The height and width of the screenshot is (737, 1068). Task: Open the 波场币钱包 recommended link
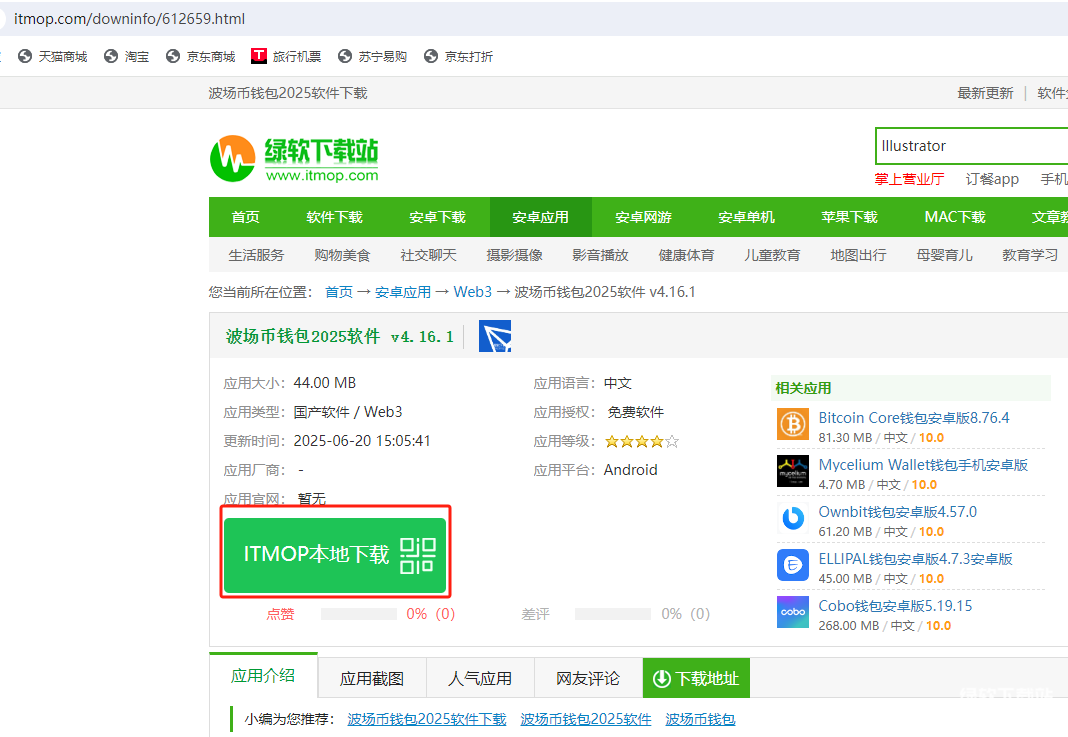(700, 719)
